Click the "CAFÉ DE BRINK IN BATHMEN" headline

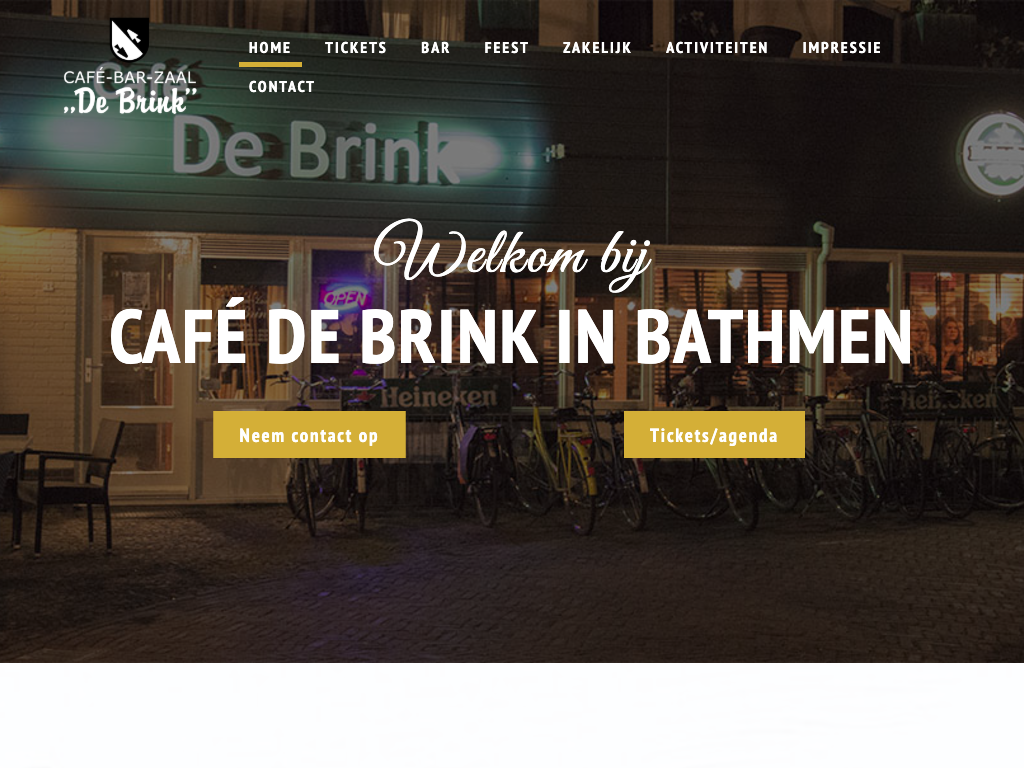point(511,338)
